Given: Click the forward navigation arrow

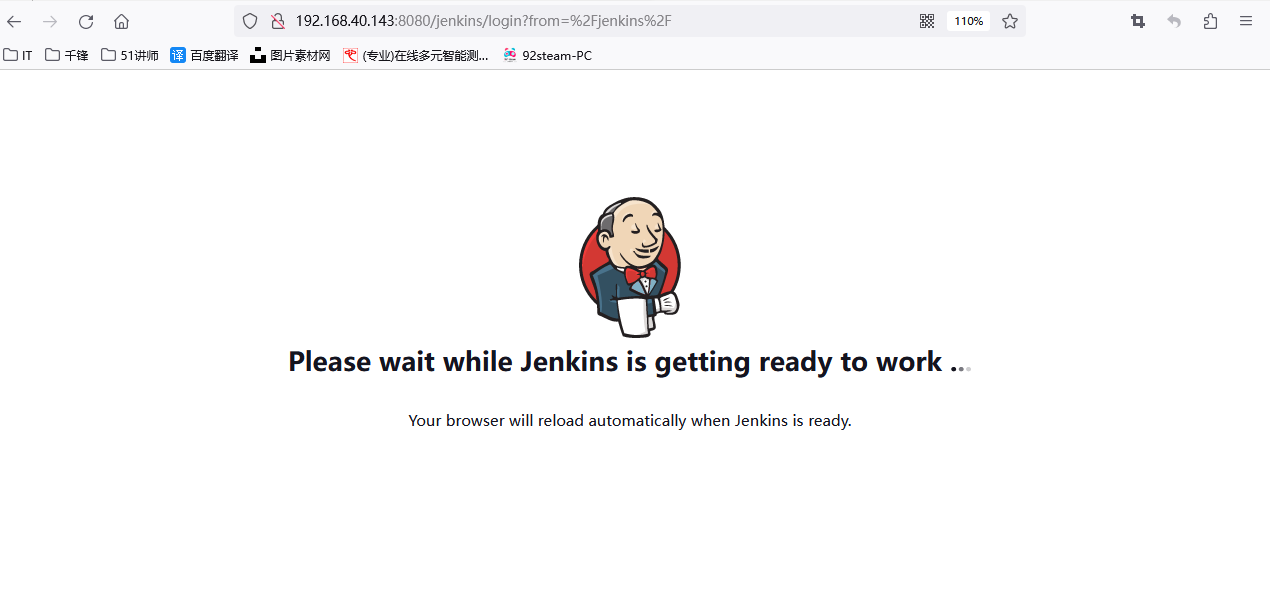Looking at the screenshot, I should click(x=50, y=21).
